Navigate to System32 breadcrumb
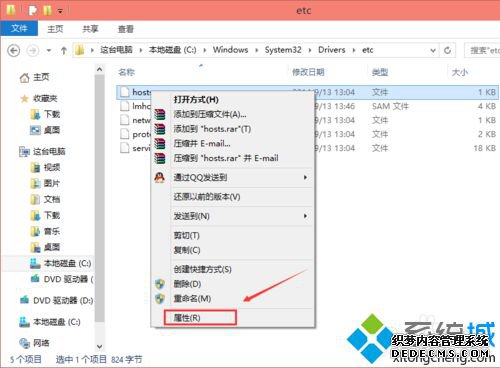 click(x=283, y=50)
